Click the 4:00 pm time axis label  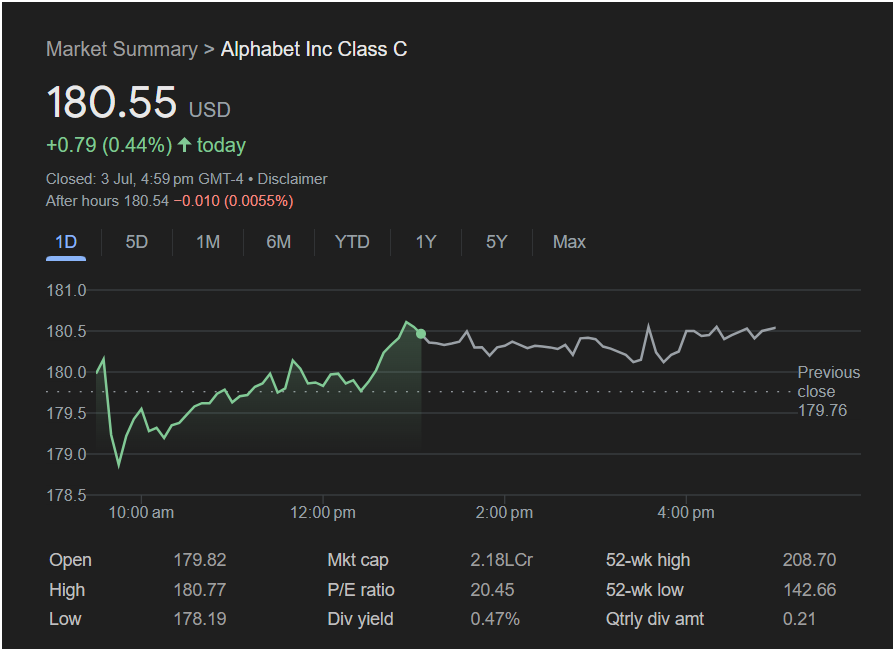point(686,512)
